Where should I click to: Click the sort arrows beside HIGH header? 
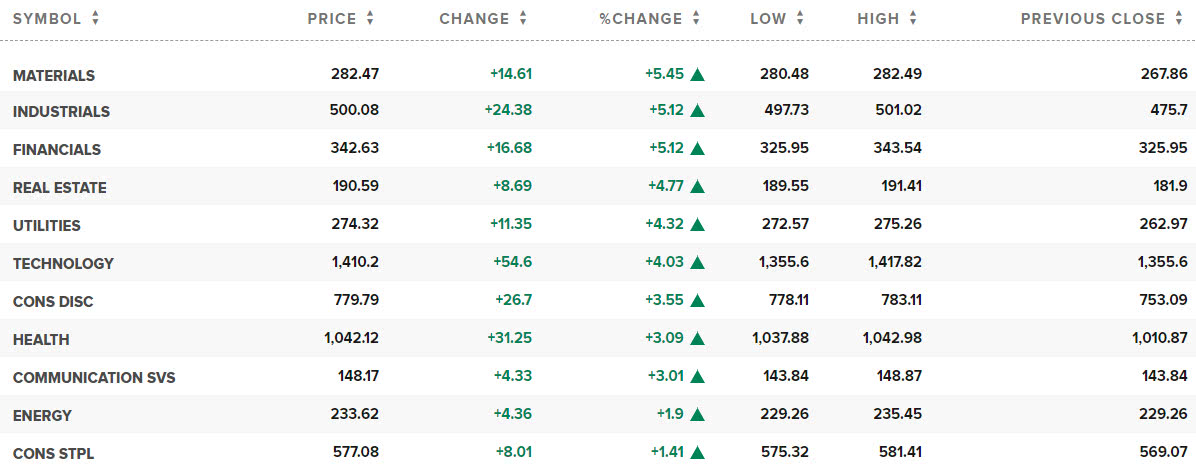[x=913, y=19]
